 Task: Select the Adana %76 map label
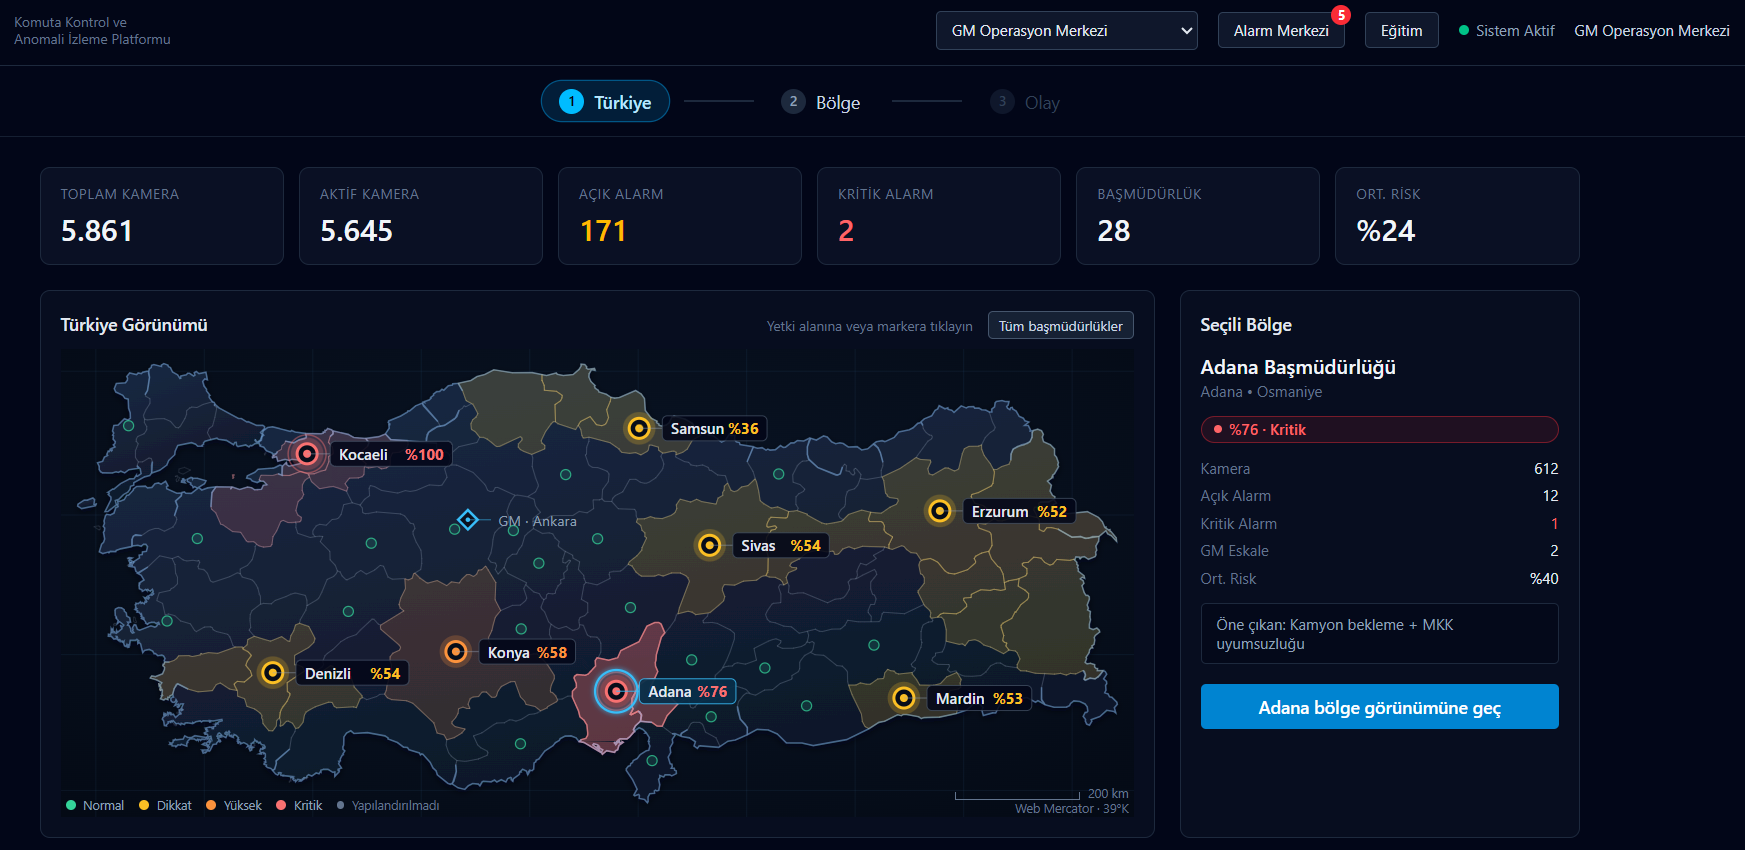coord(687,692)
